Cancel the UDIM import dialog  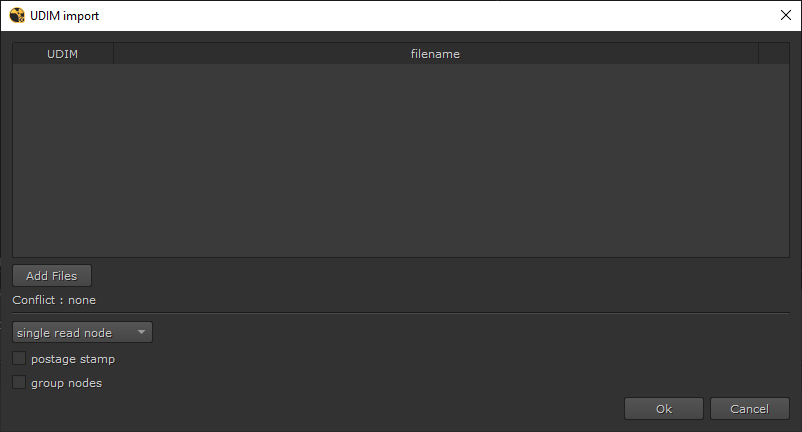coord(749,408)
